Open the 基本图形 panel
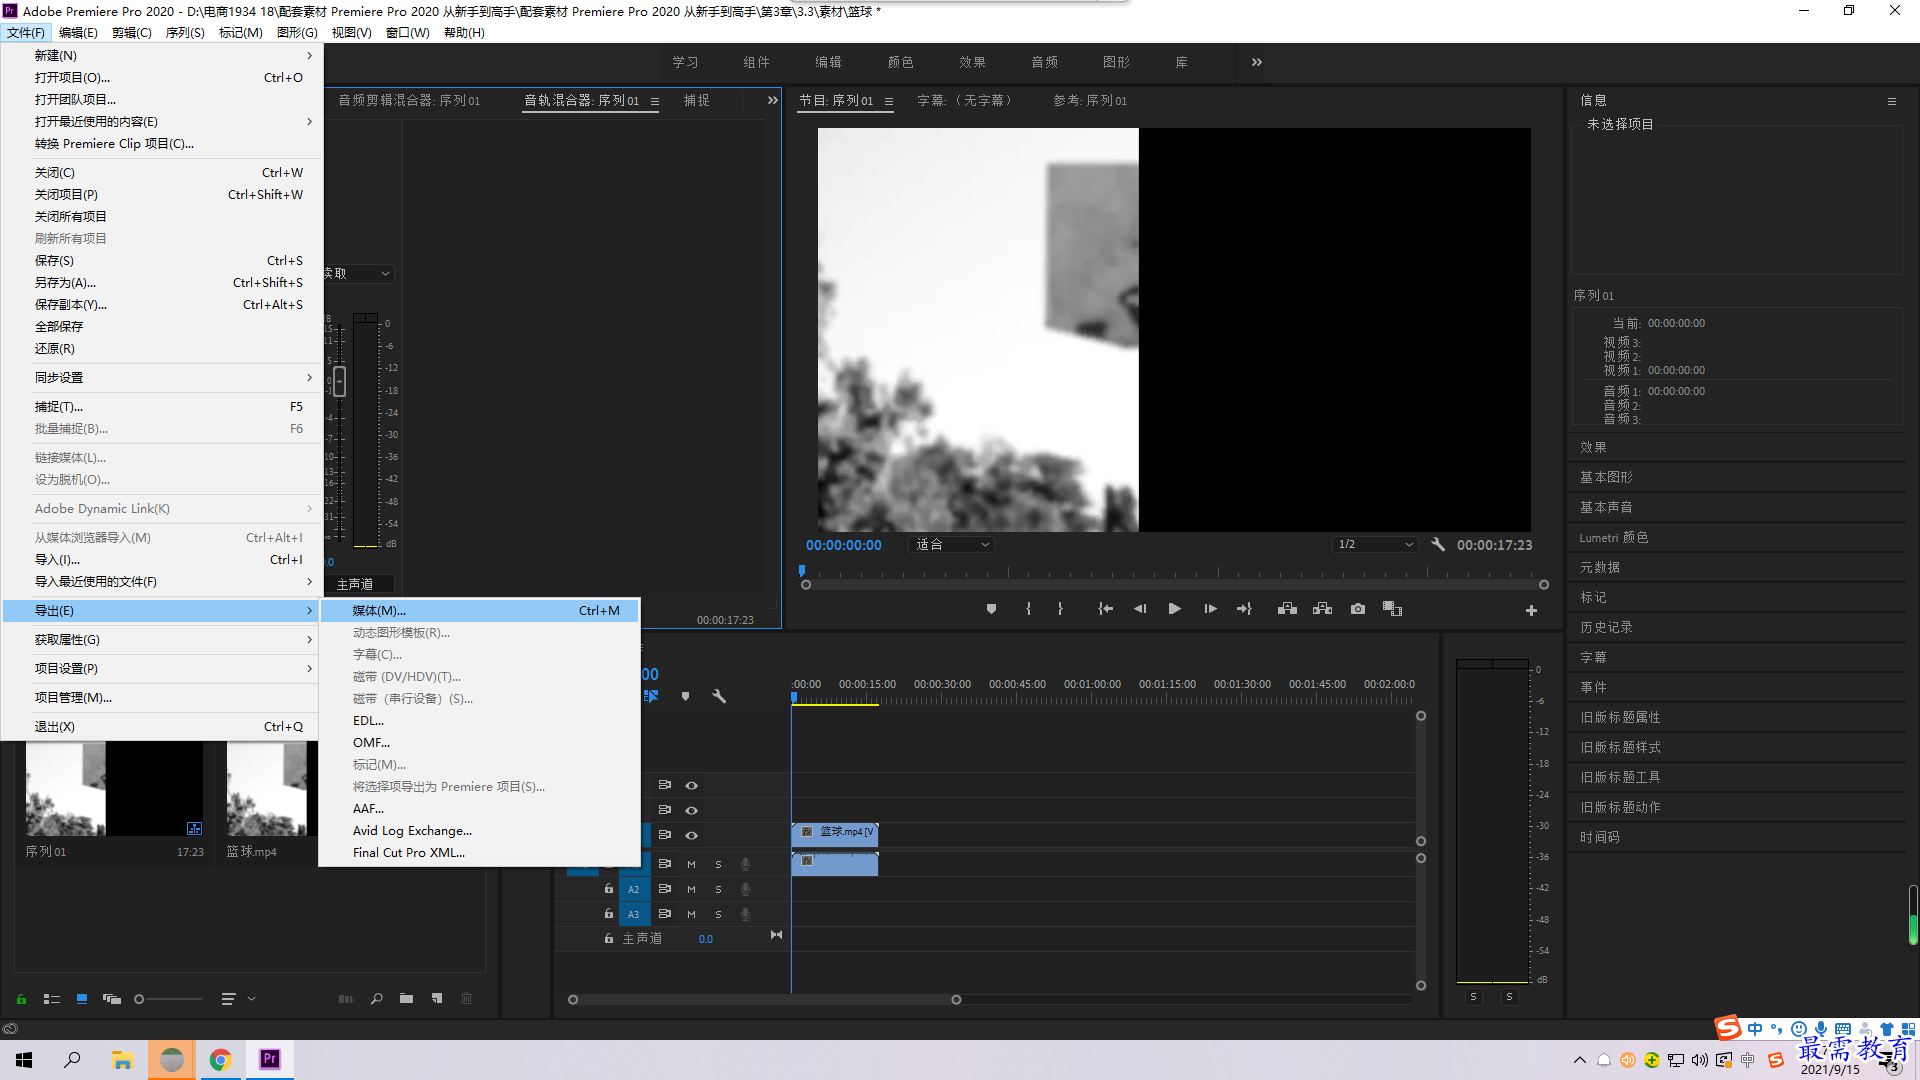This screenshot has width=1920, height=1080. click(1606, 477)
